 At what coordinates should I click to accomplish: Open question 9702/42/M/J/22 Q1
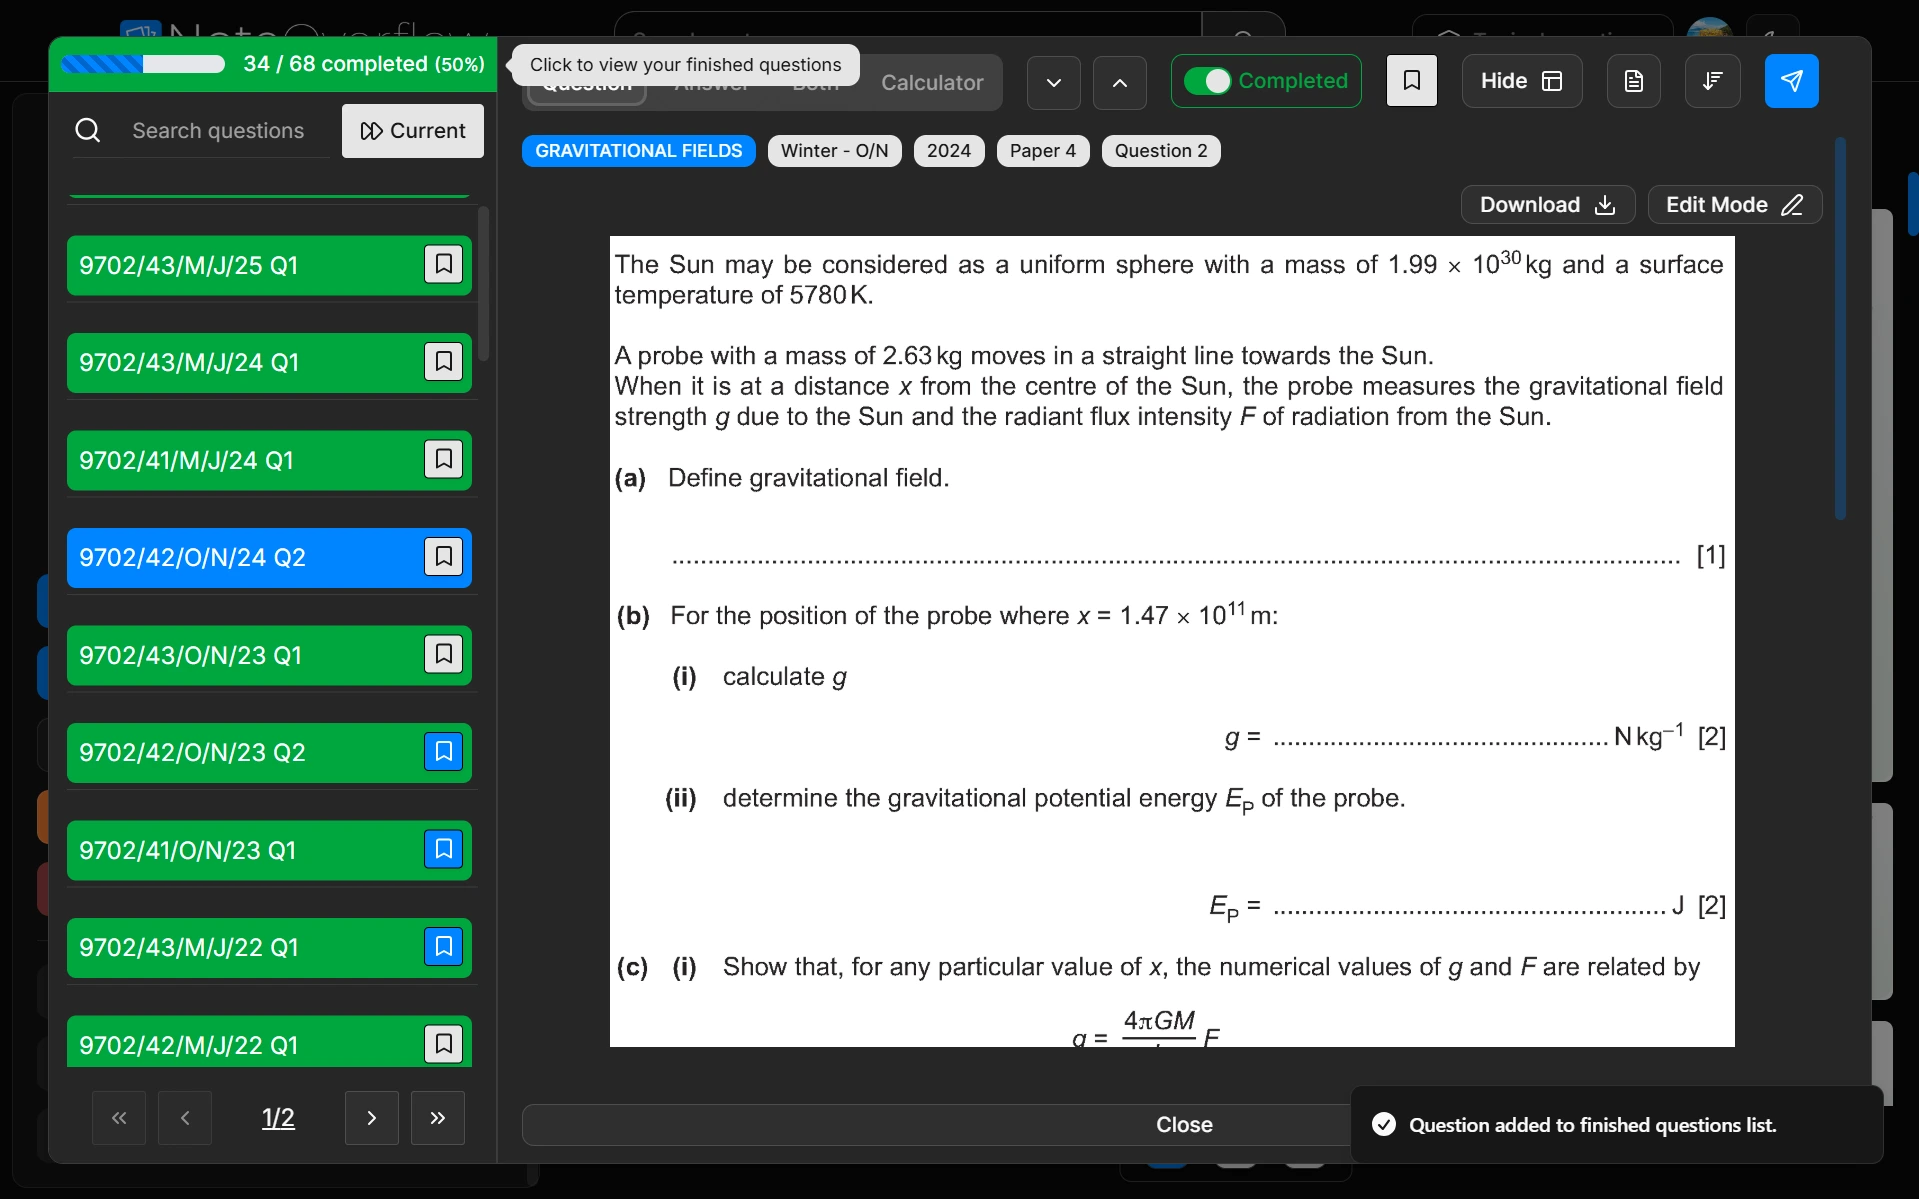coord(269,1042)
